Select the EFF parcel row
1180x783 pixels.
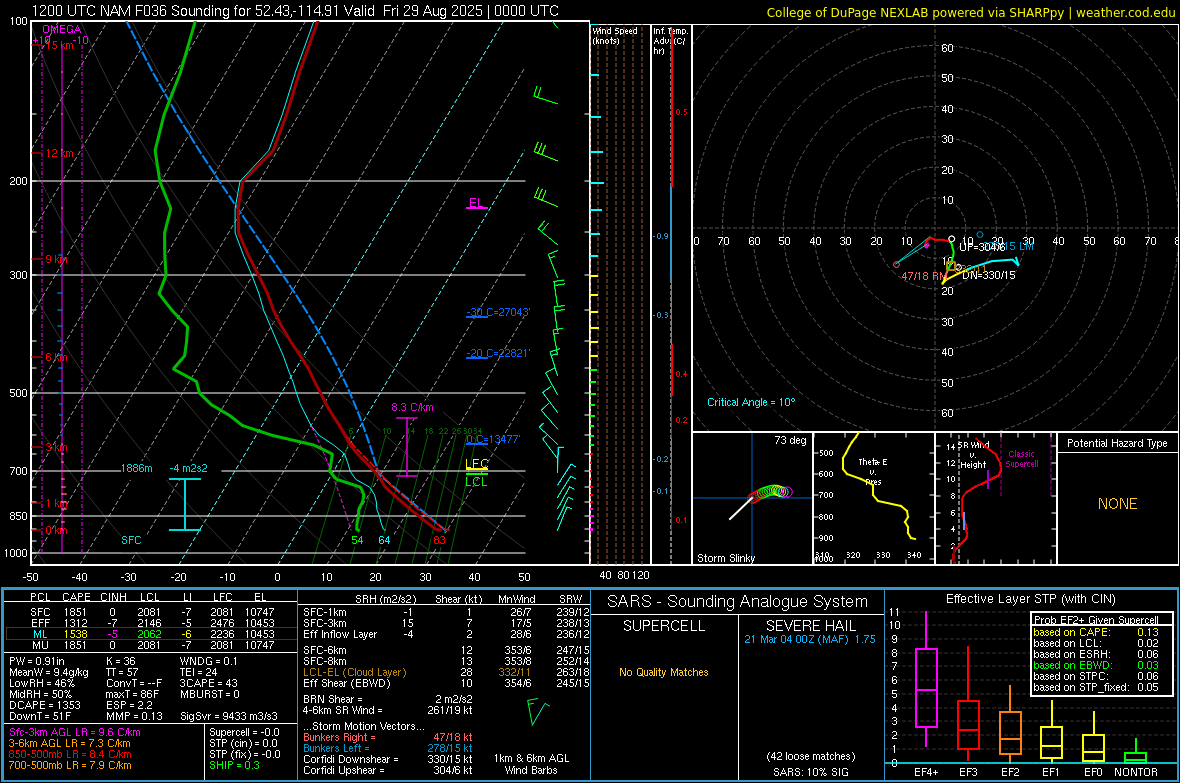click(151, 623)
